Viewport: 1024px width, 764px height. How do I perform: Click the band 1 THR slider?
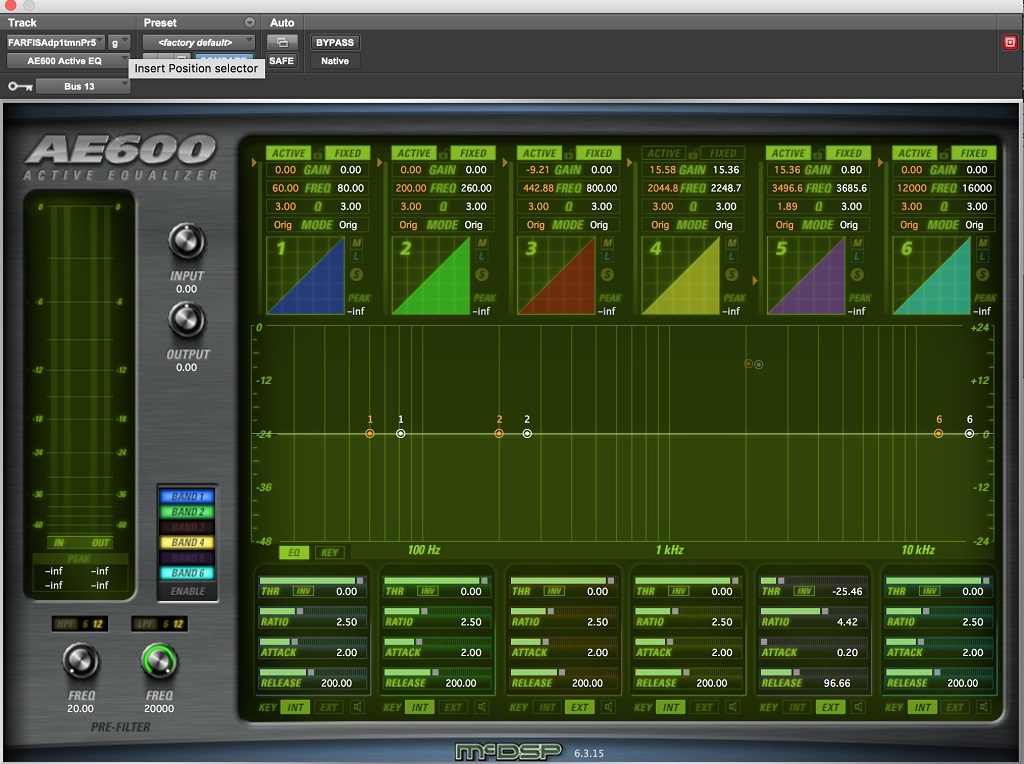point(312,581)
